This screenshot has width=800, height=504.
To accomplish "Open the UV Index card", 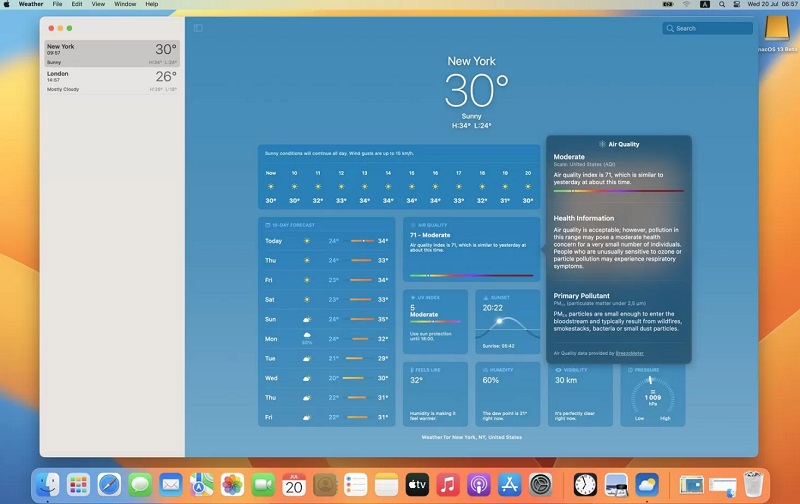I will (435, 321).
